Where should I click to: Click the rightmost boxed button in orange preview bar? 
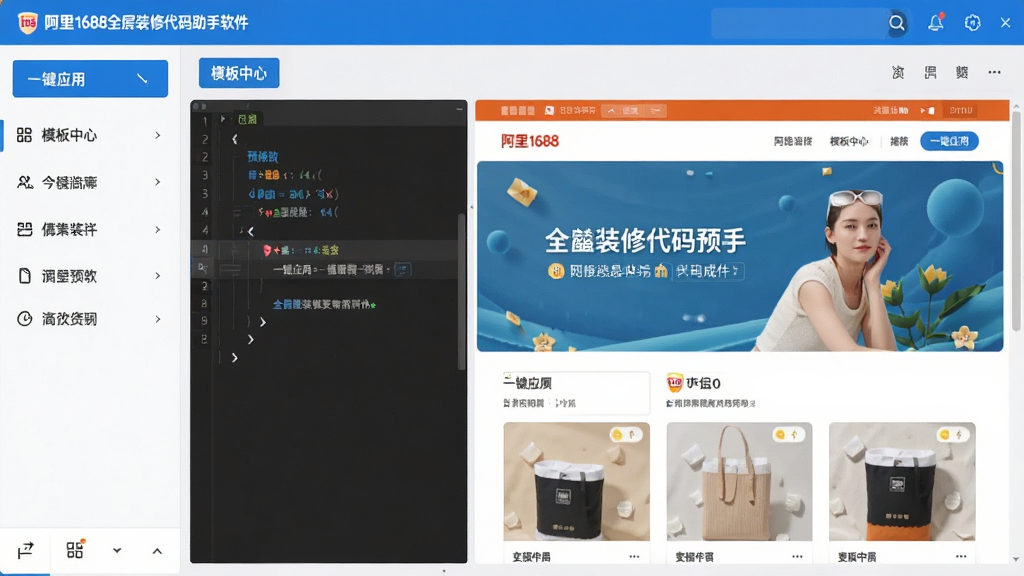click(x=961, y=110)
